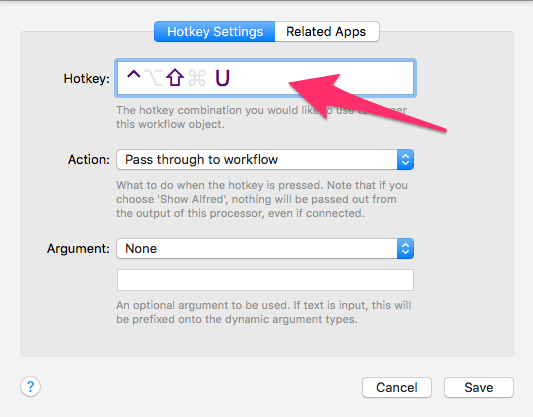Viewport: 533px width, 417px height.
Task: Click the 'Argument:' label
Action: coord(78,249)
